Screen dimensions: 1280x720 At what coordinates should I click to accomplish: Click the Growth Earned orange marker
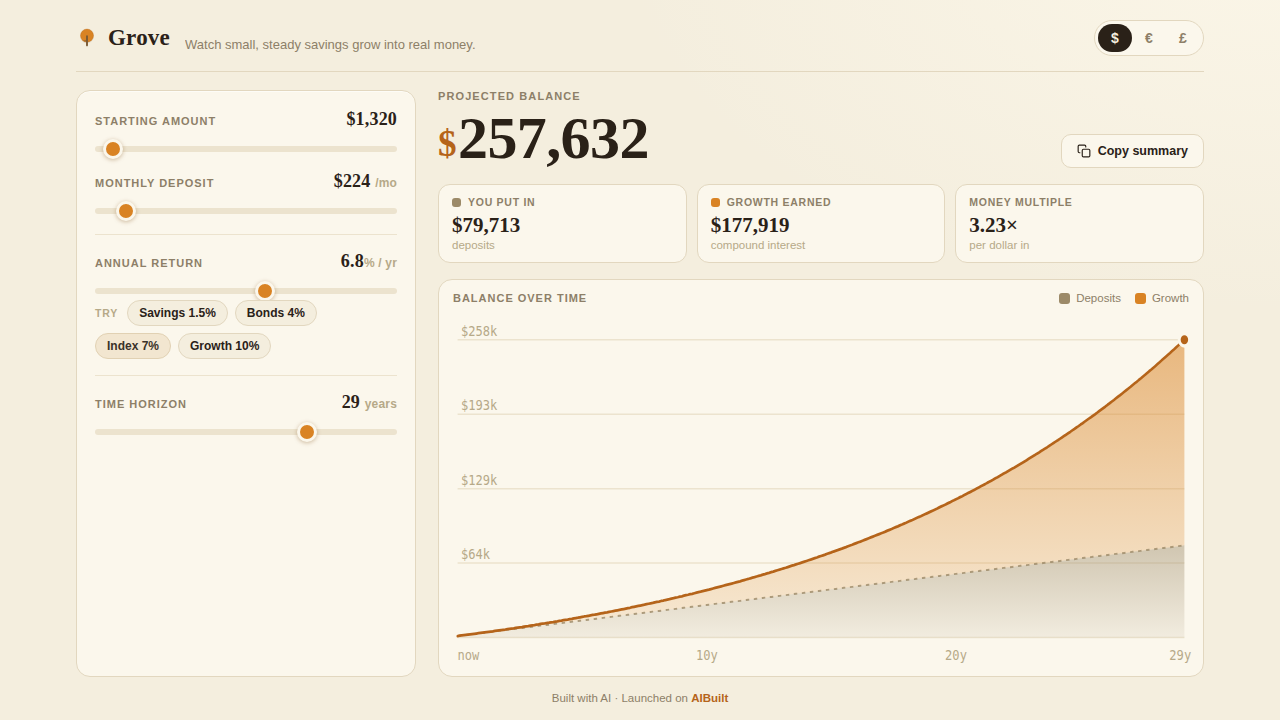(715, 202)
